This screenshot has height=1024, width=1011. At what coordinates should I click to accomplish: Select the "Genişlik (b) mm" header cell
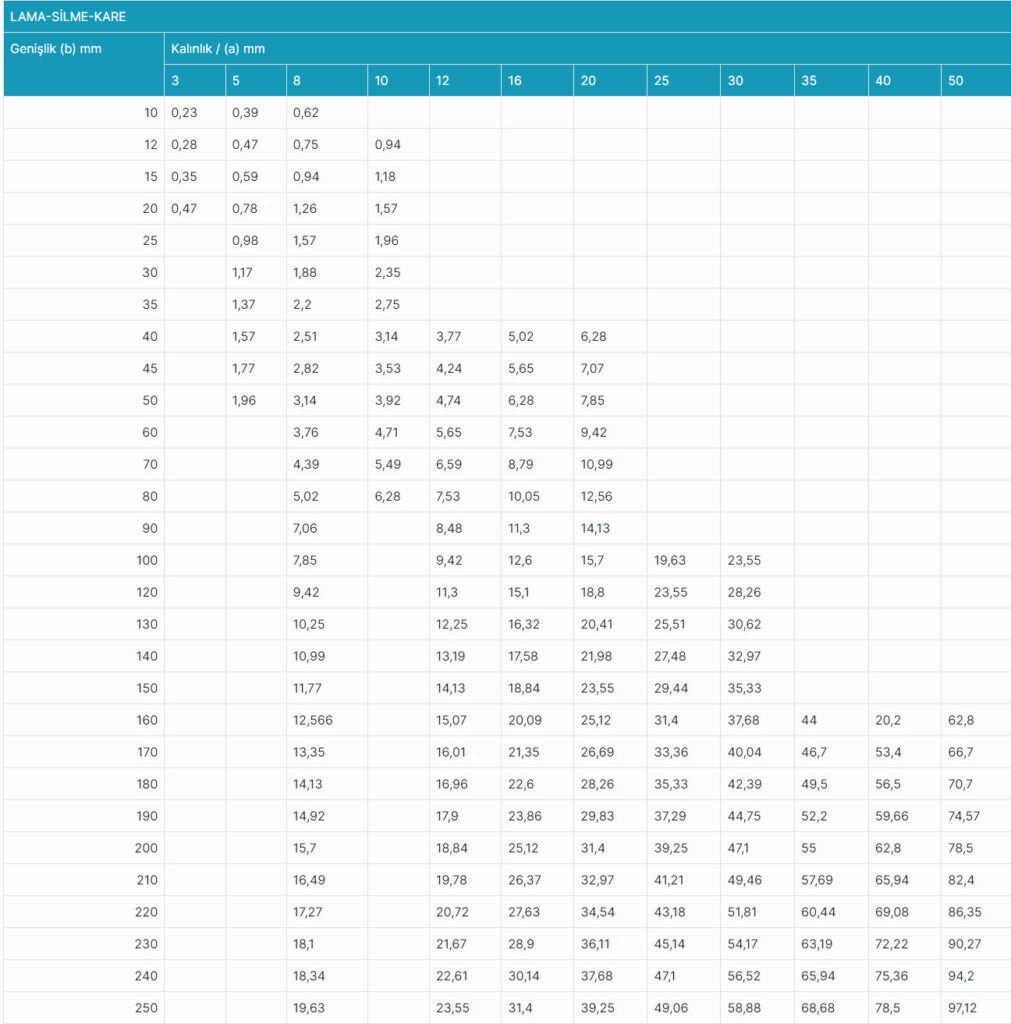pos(56,48)
